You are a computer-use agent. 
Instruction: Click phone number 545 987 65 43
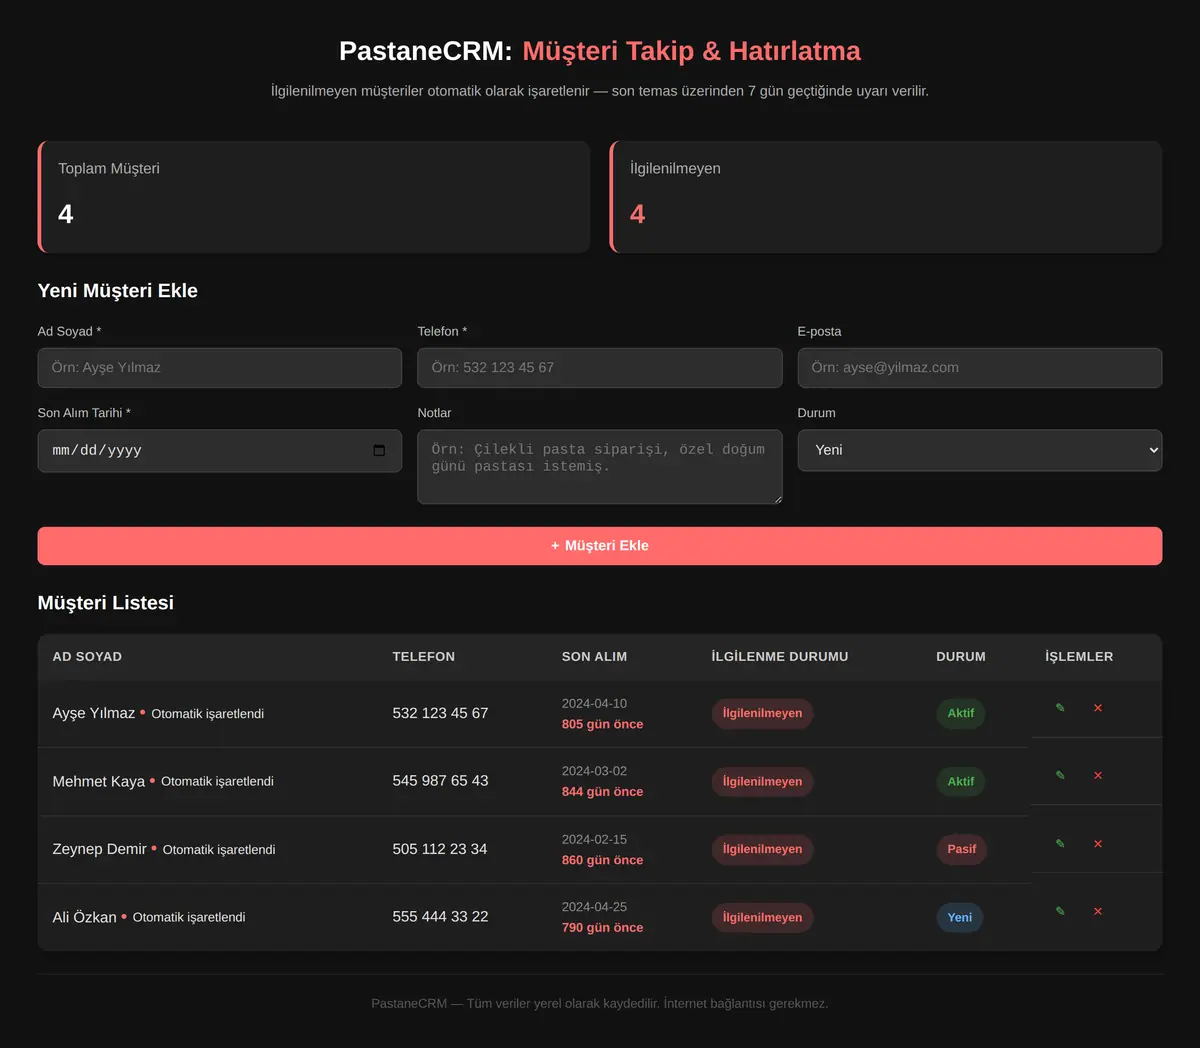(441, 781)
